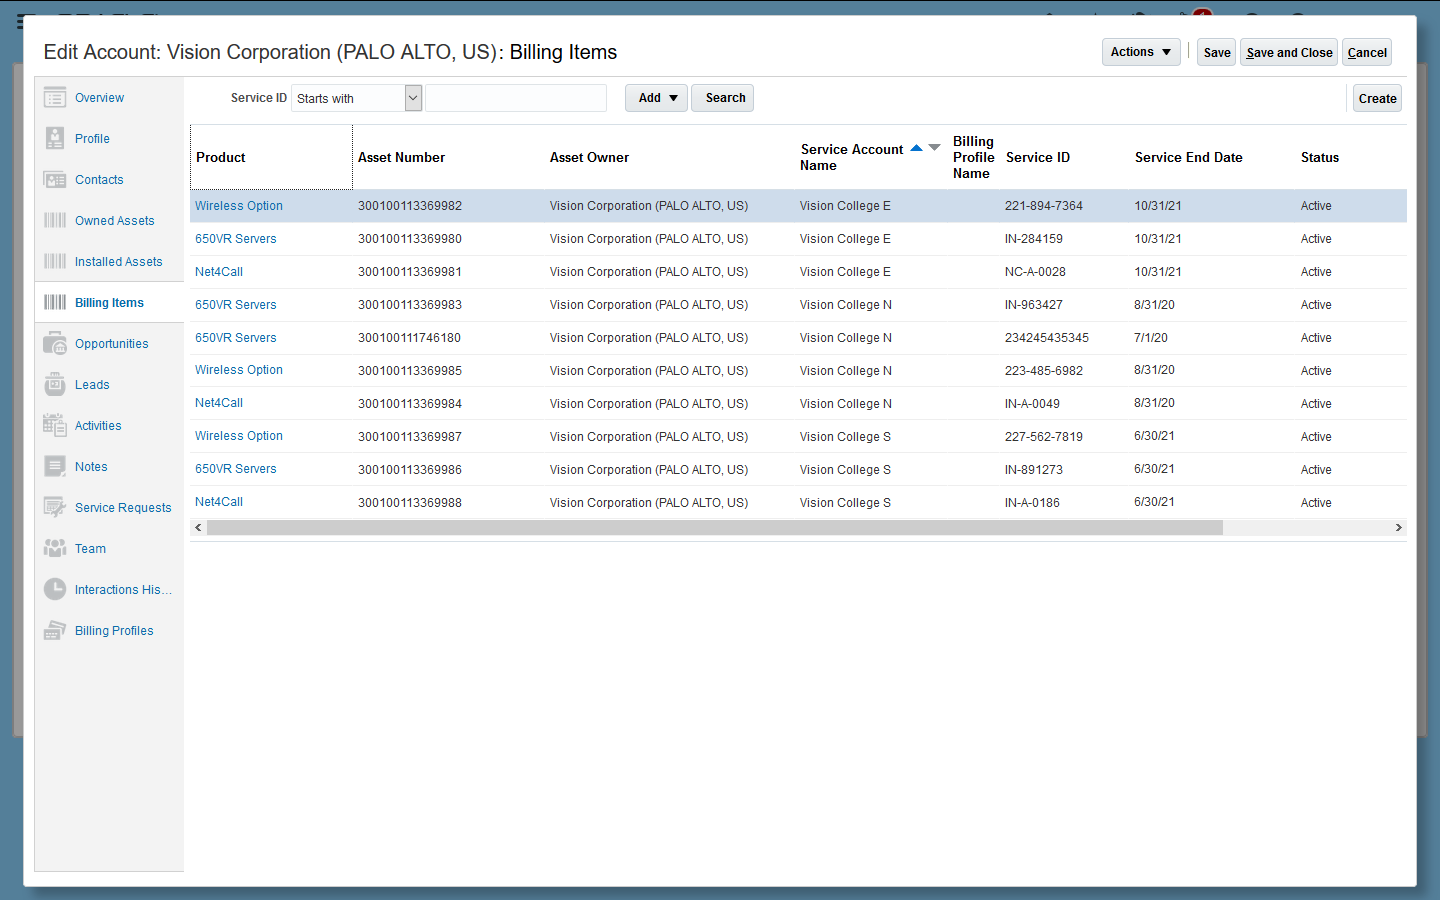Viewport: 1440px width, 900px height.
Task: Click the Service Requests icon
Action: click(55, 508)
